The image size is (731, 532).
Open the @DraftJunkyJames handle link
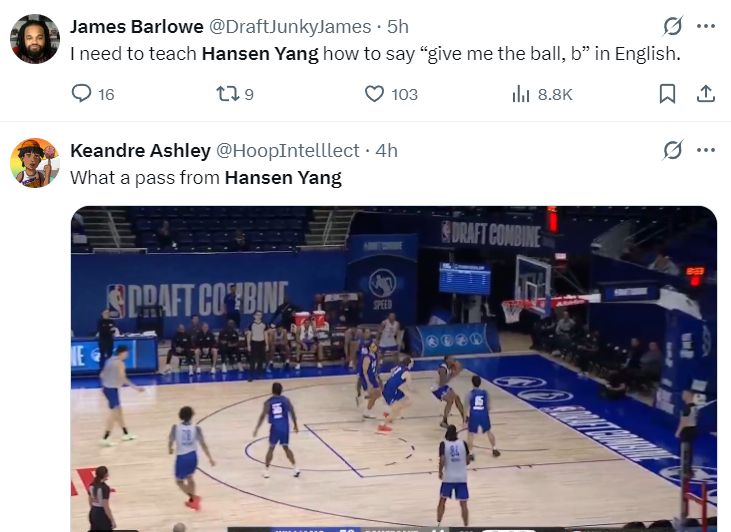[x=290, y=27]
